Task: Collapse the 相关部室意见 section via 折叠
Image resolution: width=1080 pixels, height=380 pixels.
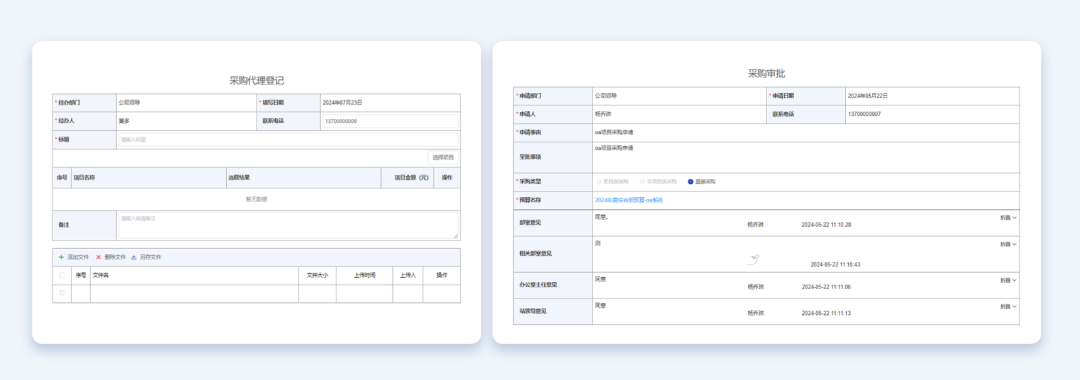Action: pos(1008,244)
